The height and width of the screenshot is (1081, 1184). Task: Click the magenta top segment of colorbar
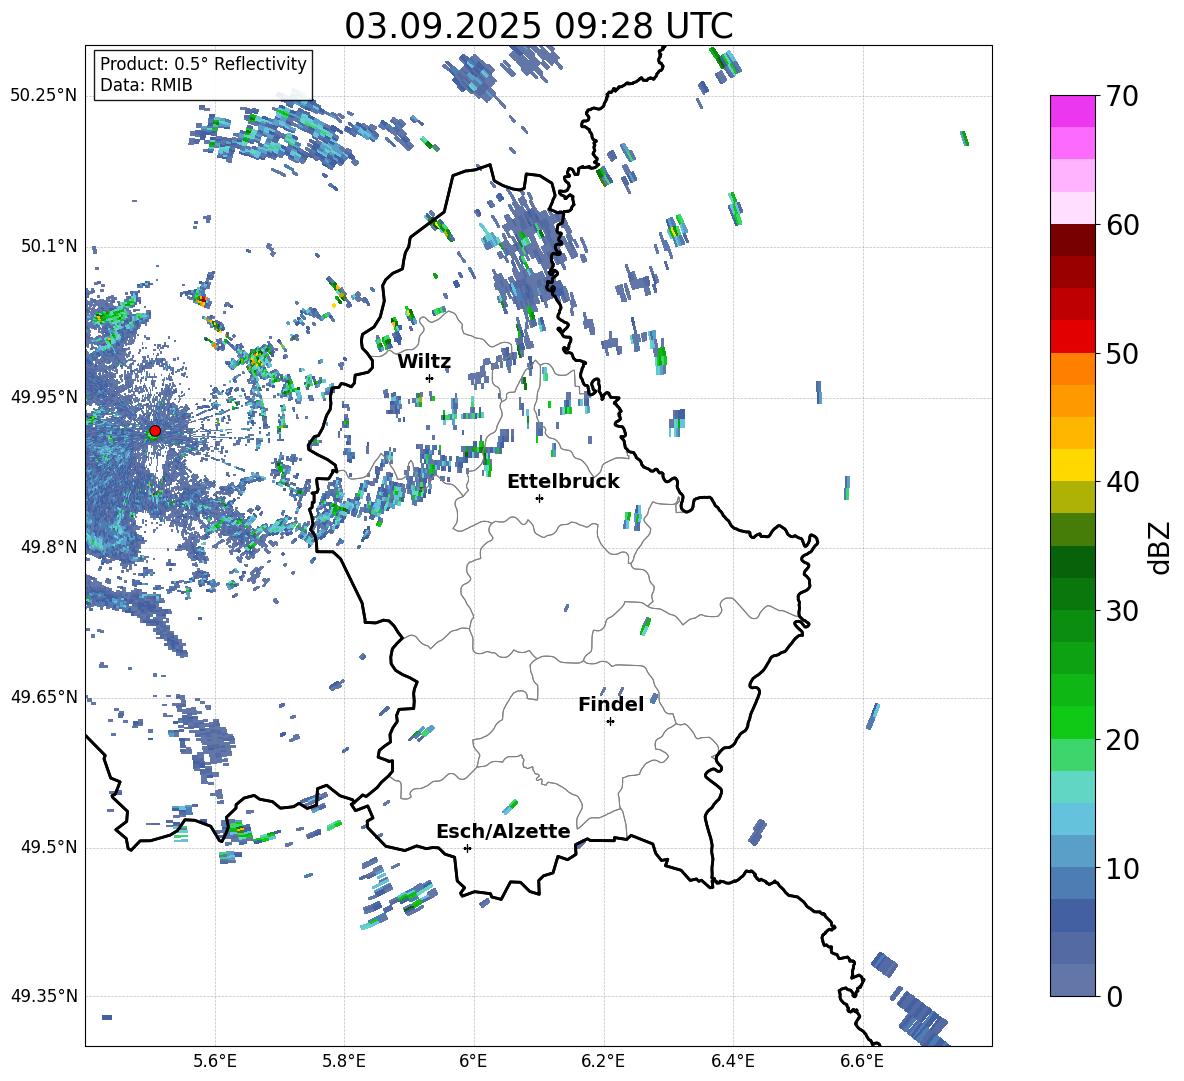1072,111
